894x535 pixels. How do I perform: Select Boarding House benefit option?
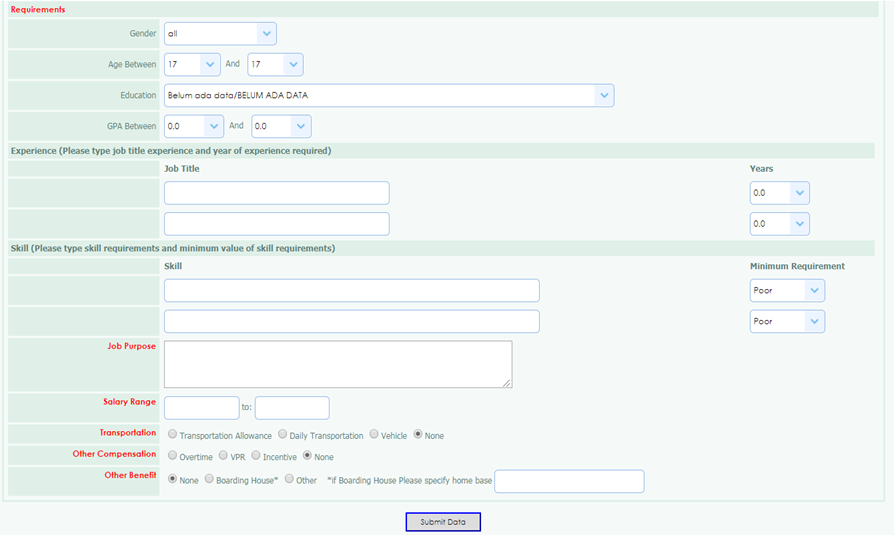click(209, 480)
